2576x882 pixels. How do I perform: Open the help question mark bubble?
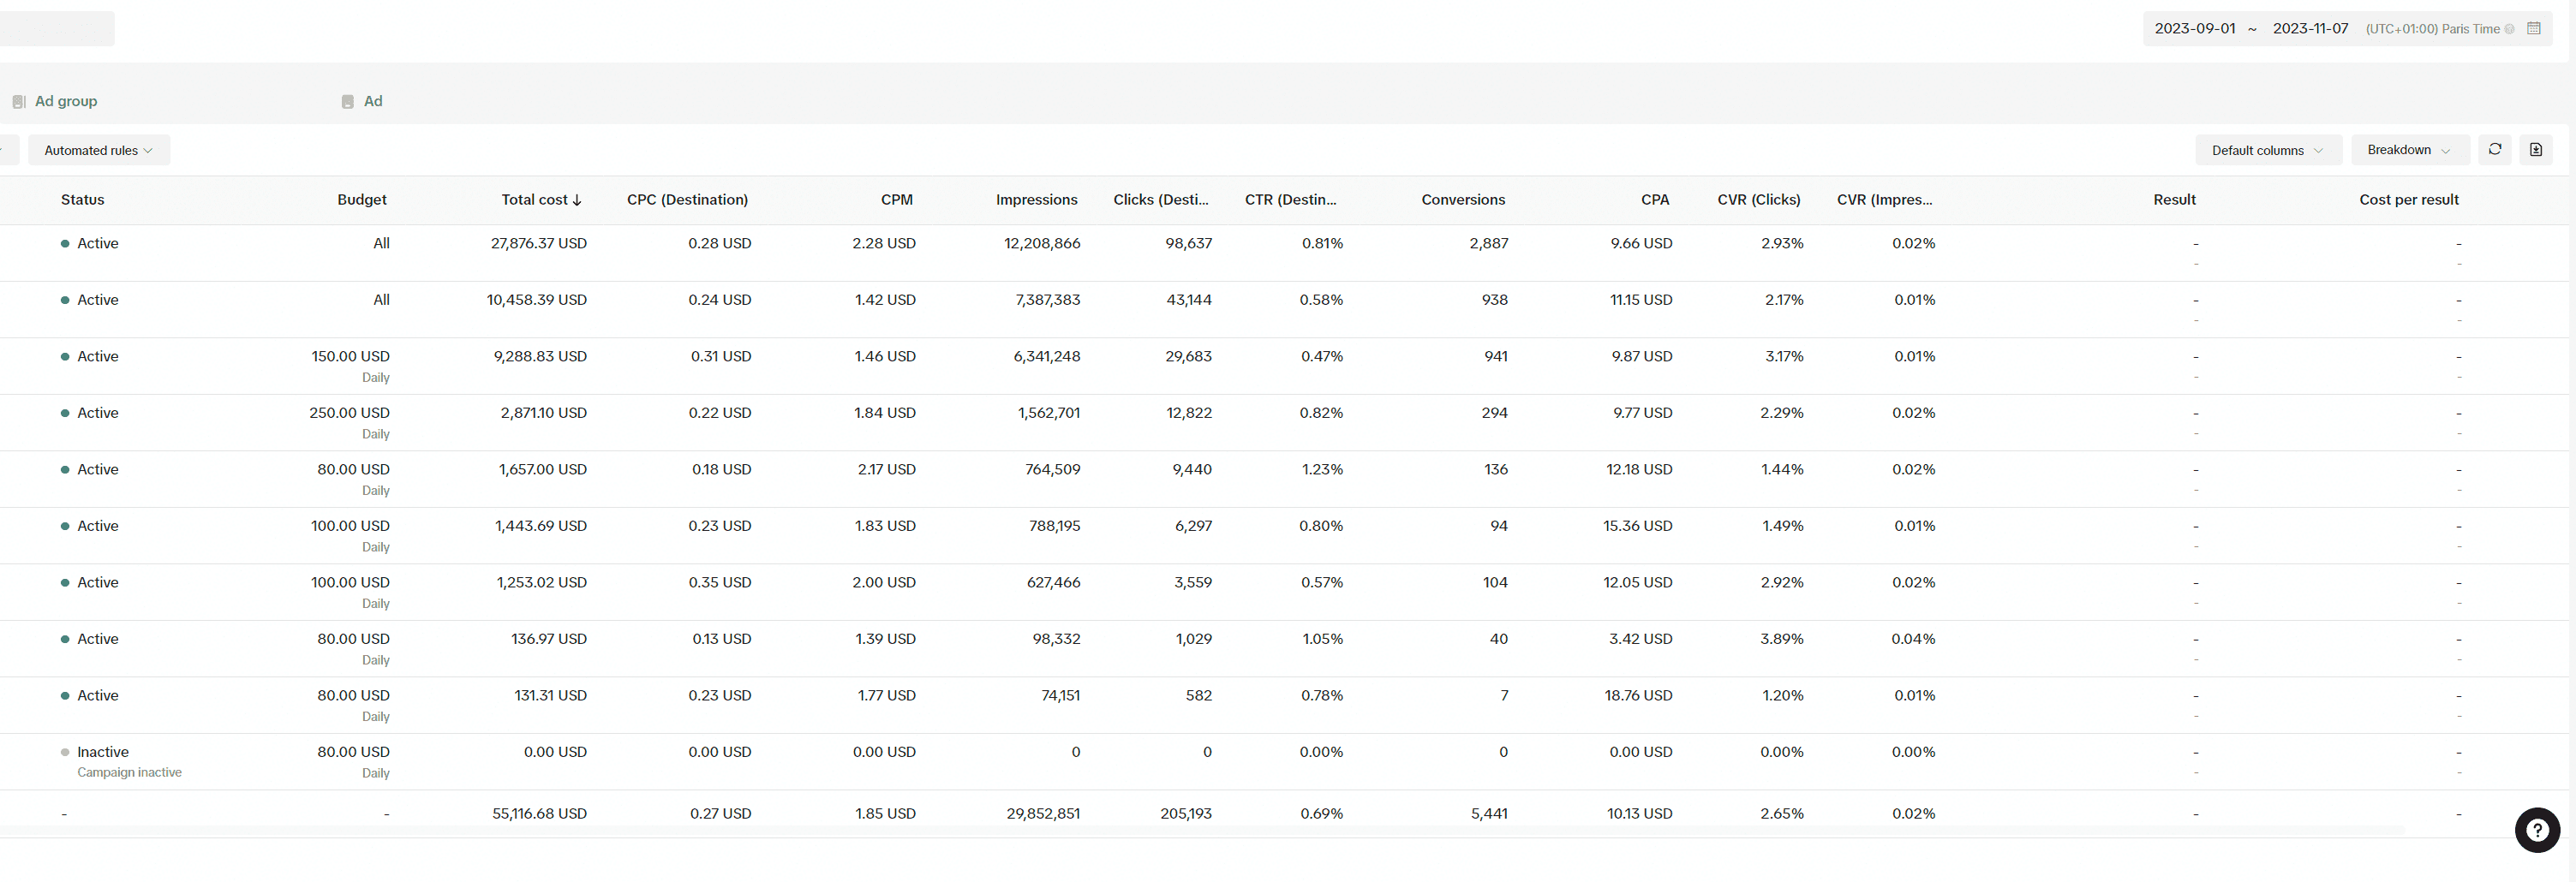click(2537, 829)
